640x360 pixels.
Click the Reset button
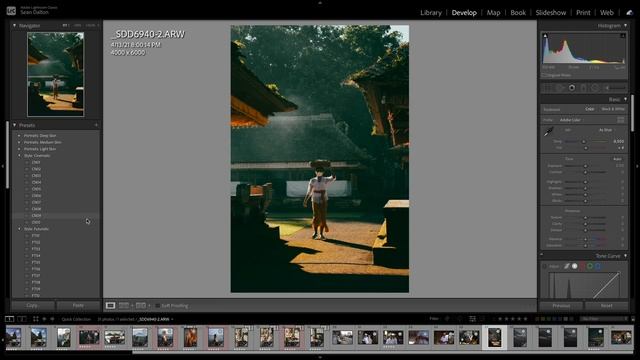click(x=607, y=306)
